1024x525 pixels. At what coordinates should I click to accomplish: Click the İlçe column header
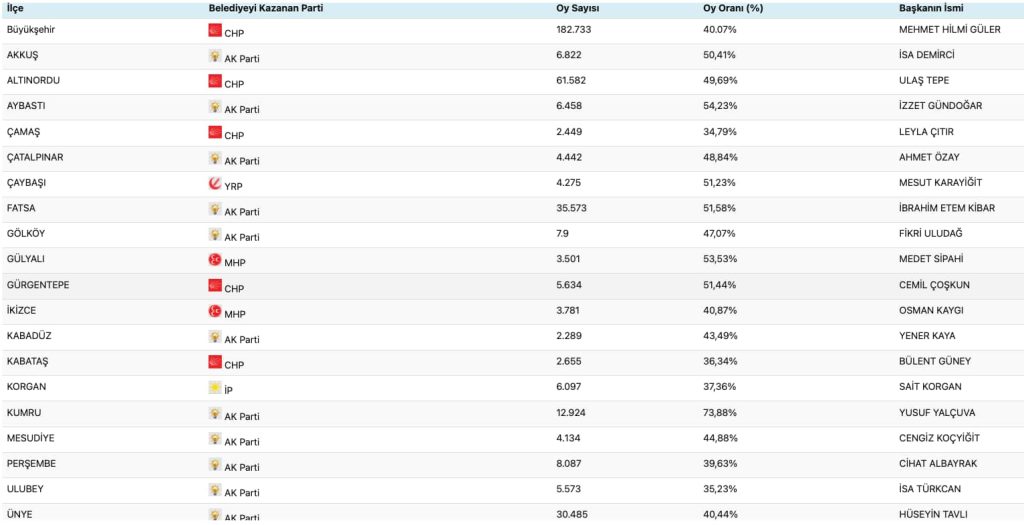click(15, 8)
